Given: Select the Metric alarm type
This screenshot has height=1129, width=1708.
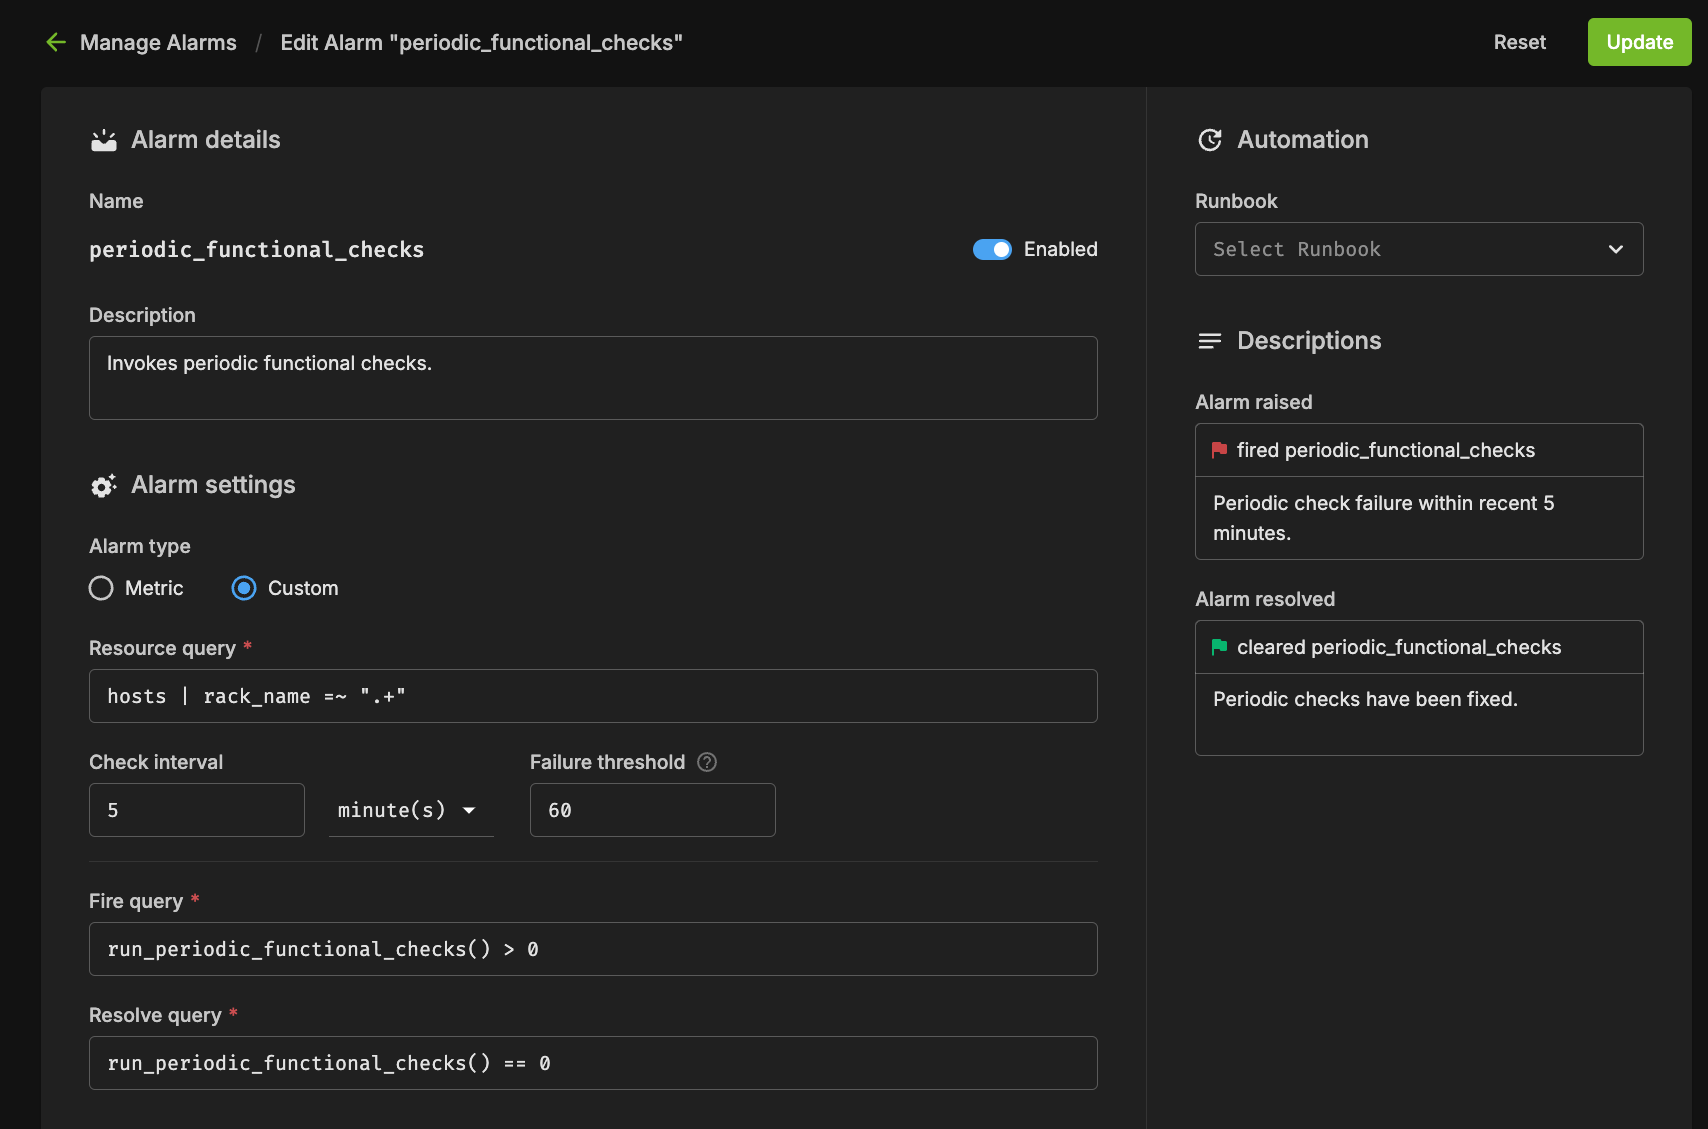Looking at the screenshot, I should (x=101, y=588).
